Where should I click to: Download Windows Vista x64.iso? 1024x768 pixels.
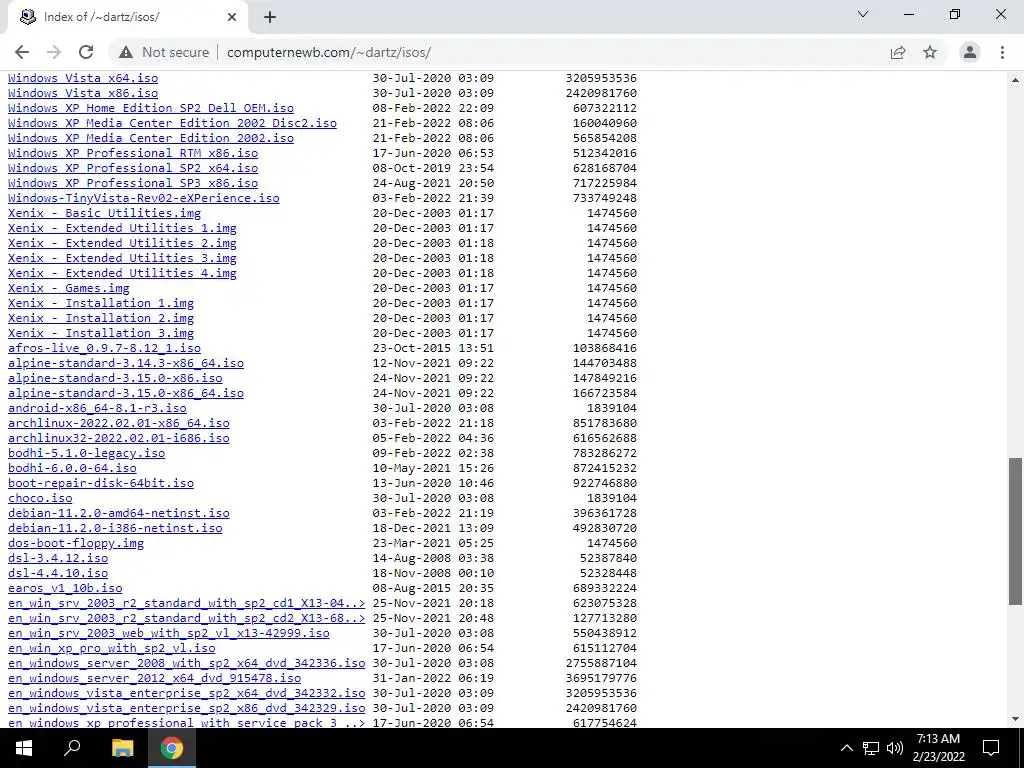pos(83,78)
